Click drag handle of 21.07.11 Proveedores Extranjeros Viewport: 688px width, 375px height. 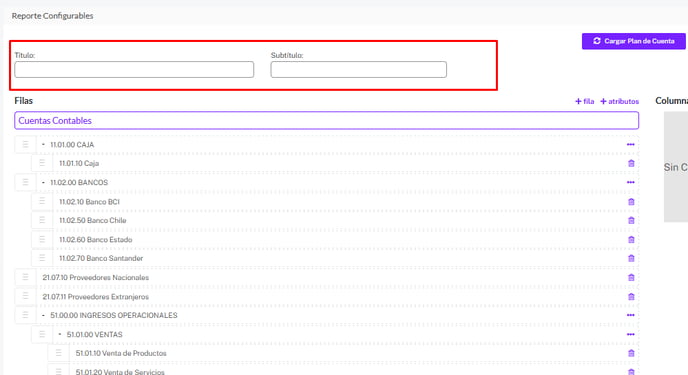[25, 296]
